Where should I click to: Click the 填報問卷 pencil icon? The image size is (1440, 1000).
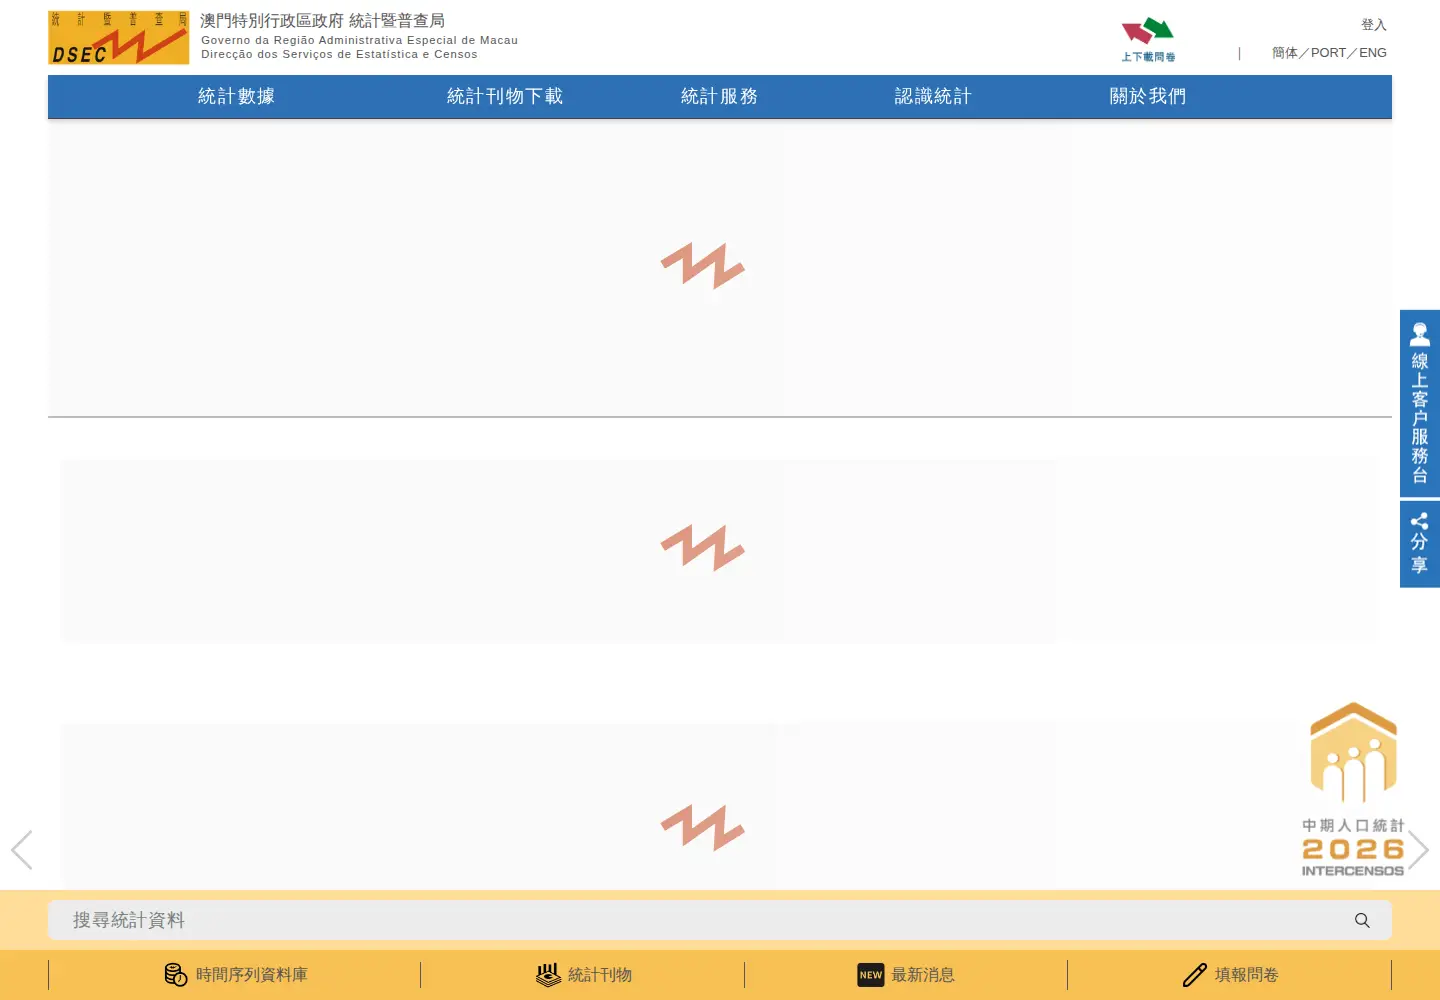1195,974
